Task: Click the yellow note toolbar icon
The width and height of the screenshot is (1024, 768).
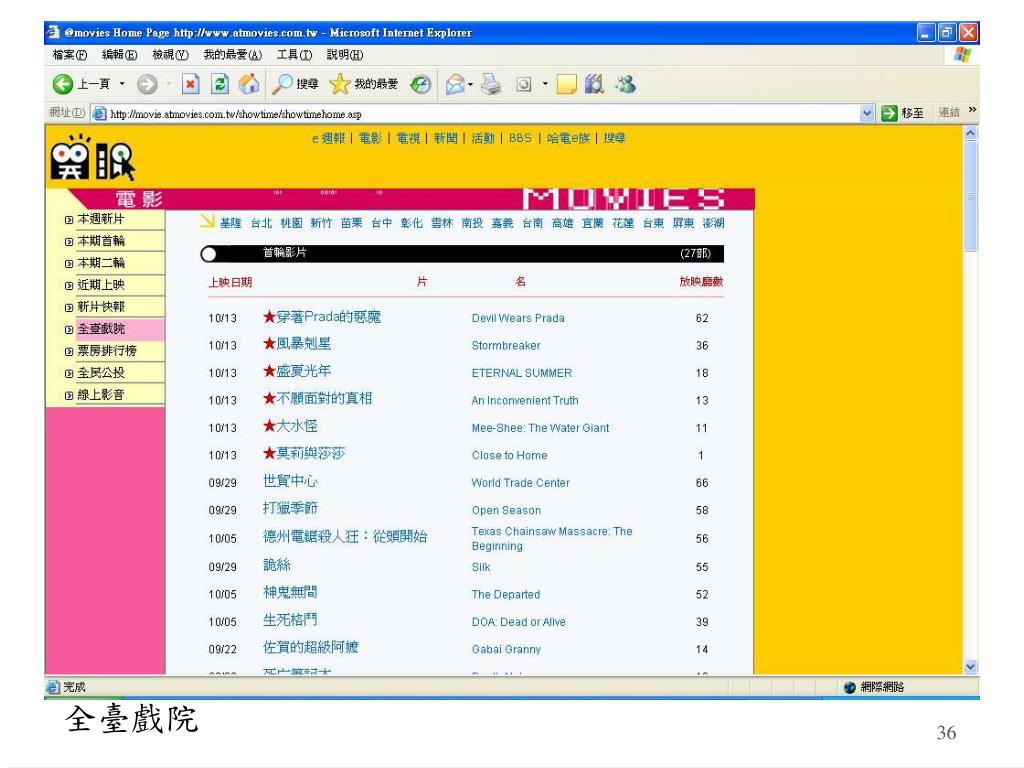Action: tap(566, 84)
